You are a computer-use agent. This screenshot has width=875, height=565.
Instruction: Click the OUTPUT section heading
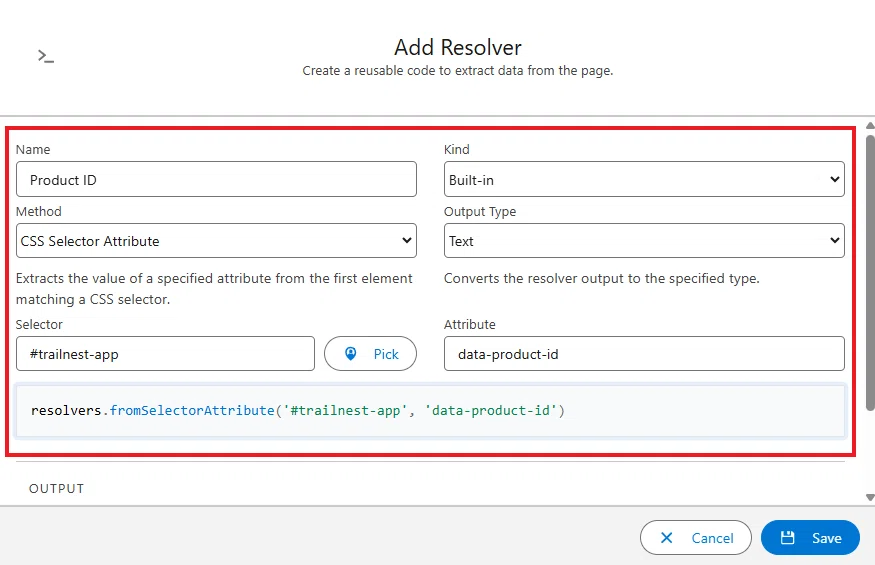click(56, 489)
